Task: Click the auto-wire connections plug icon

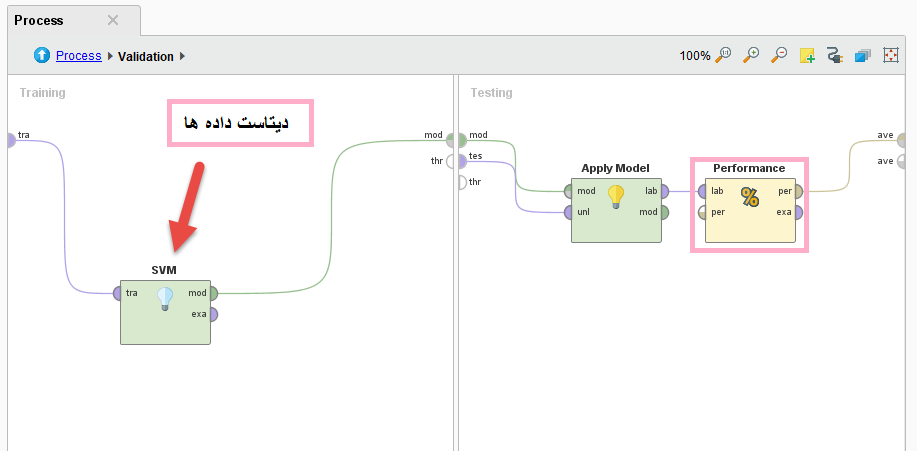Action: tap(835, 56)
